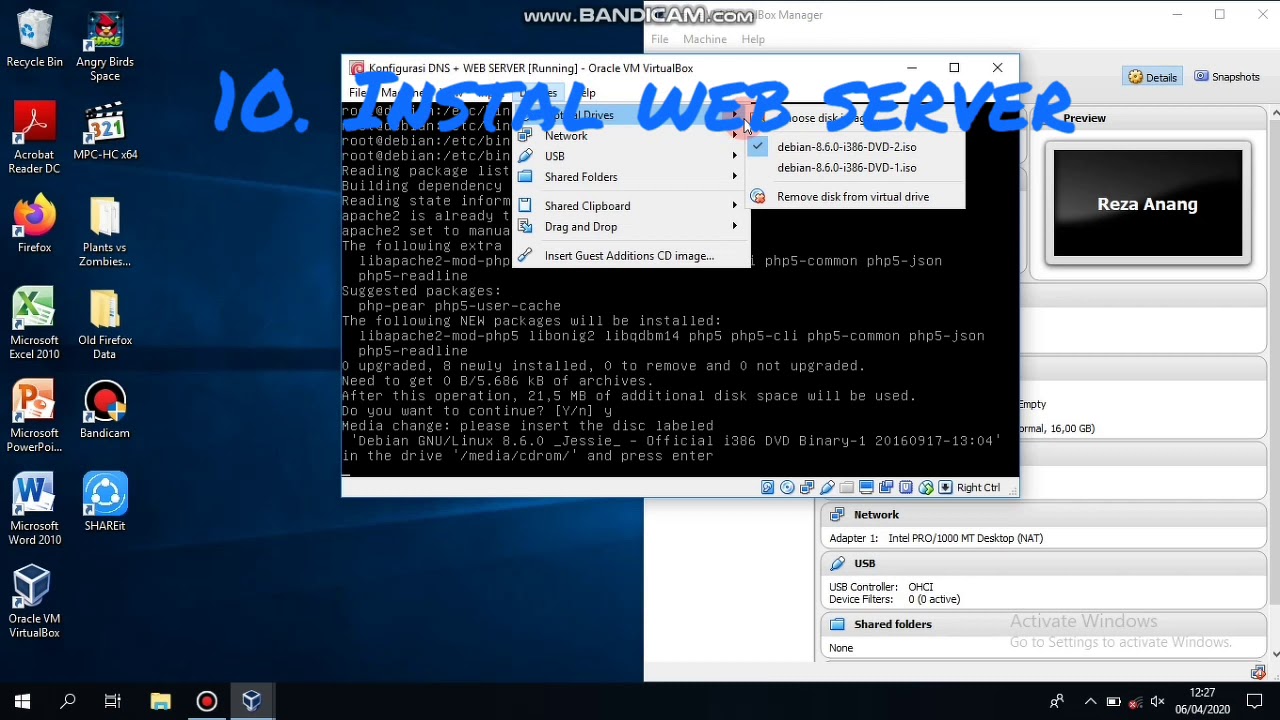Open Bandicam from the desktop
The height and width of the screenshot is (720, 1280).
(x=105, y=410)
